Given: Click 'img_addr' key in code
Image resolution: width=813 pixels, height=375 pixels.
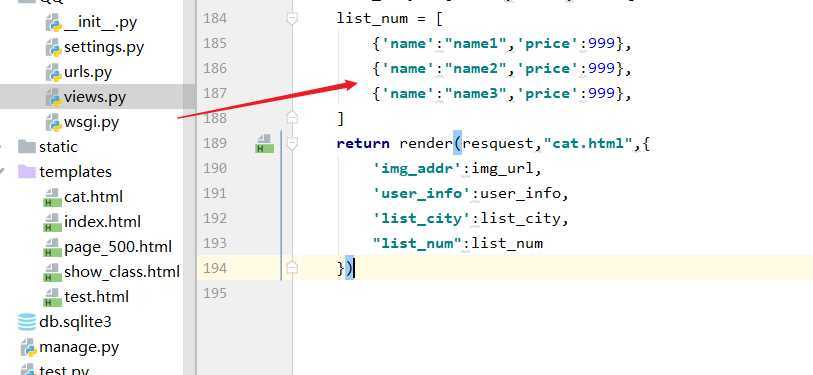Looking at the screenshot, I should click(417, 169).
